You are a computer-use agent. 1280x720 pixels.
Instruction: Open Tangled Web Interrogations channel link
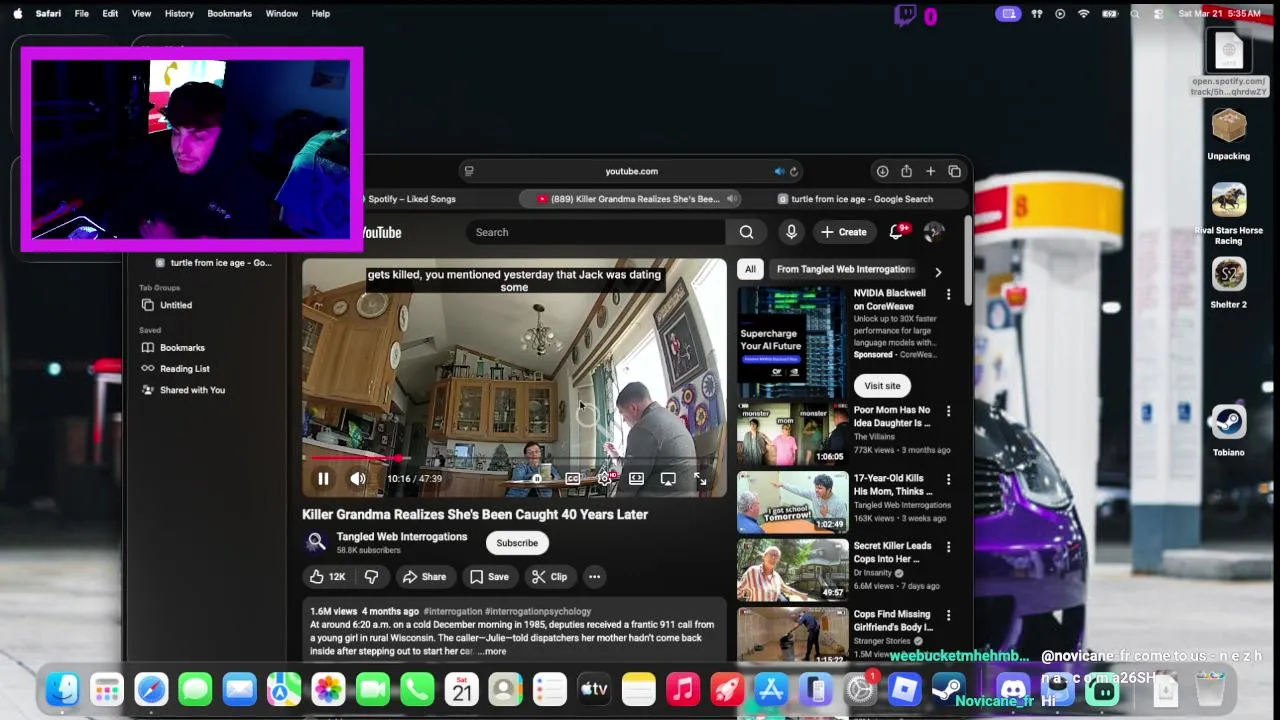point(402,537)
